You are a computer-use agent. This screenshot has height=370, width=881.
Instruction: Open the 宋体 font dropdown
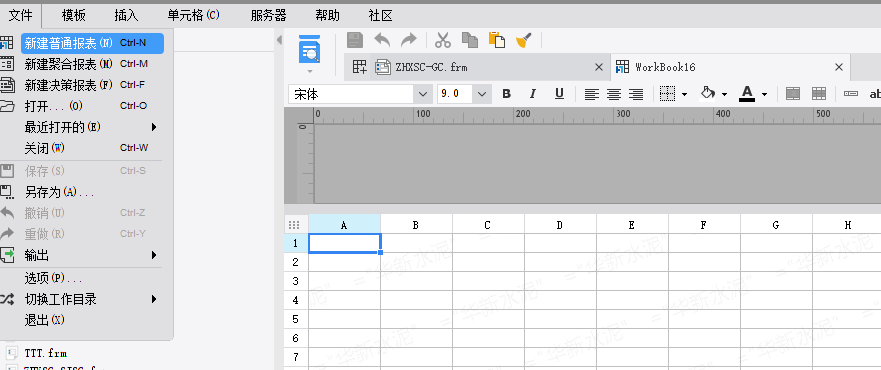pyautogui.click(x=423, y=94)
